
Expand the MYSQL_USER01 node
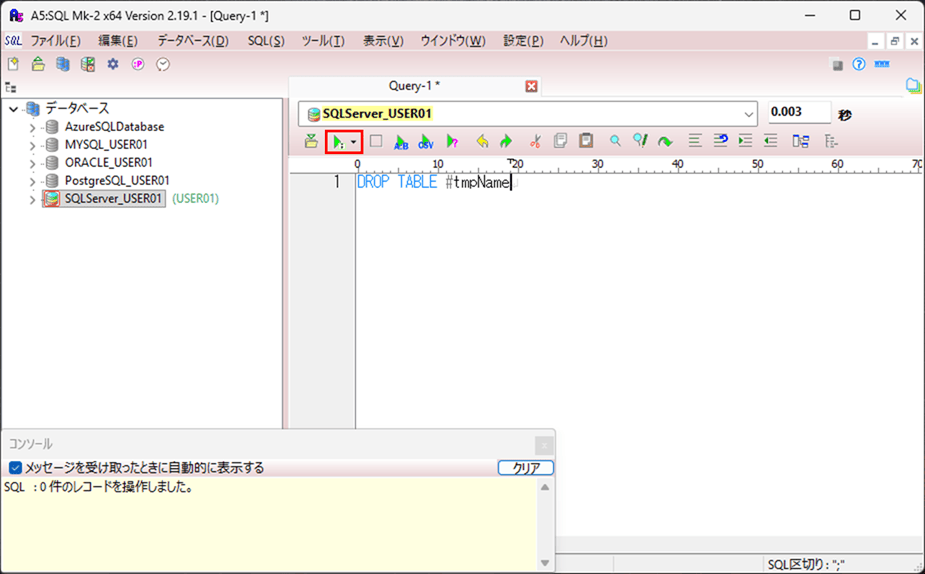(32, 145)
